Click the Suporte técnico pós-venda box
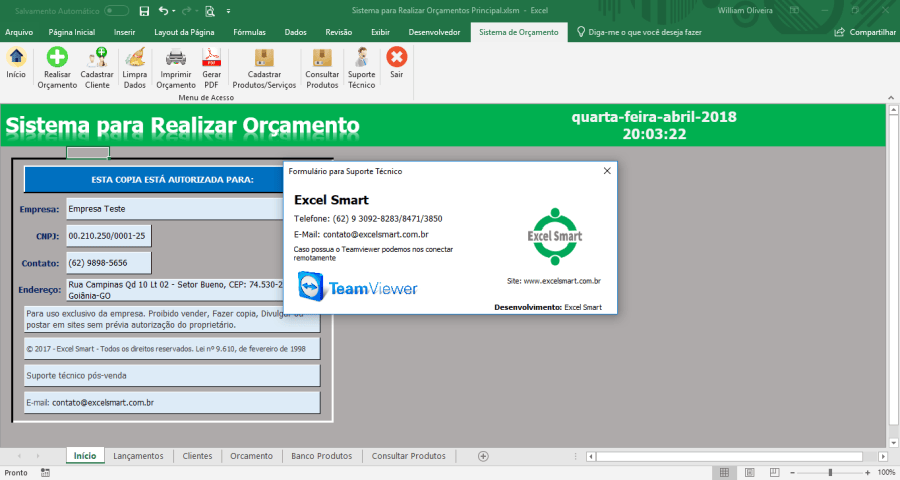 click(172, 376)
